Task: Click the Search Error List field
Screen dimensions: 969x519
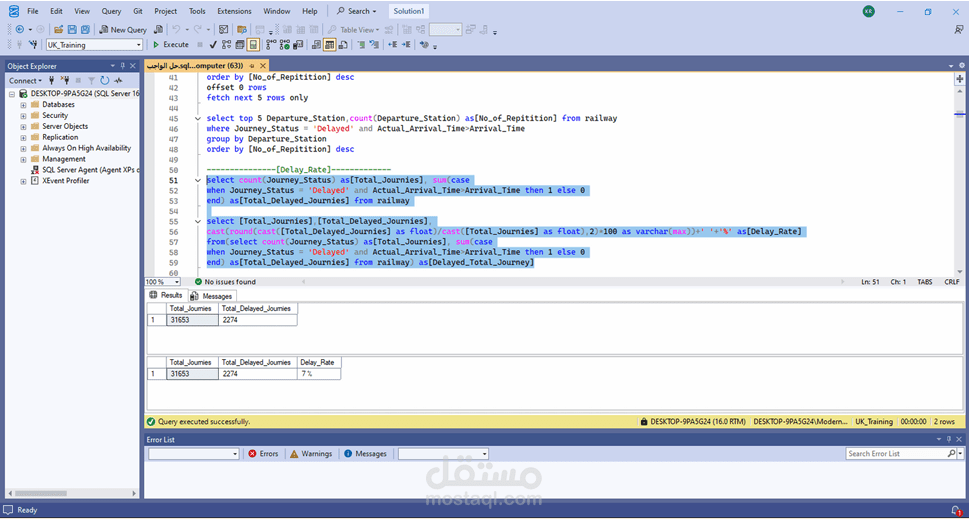Action: tap(896, 454)
